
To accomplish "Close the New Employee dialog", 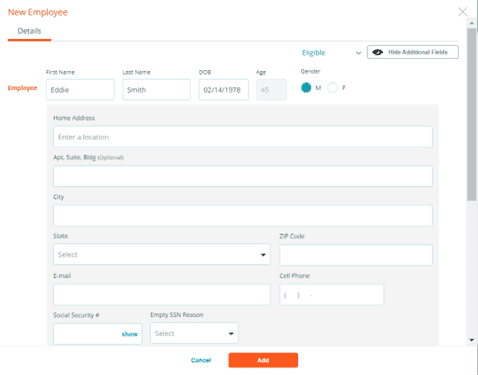I will pos(462,12).
